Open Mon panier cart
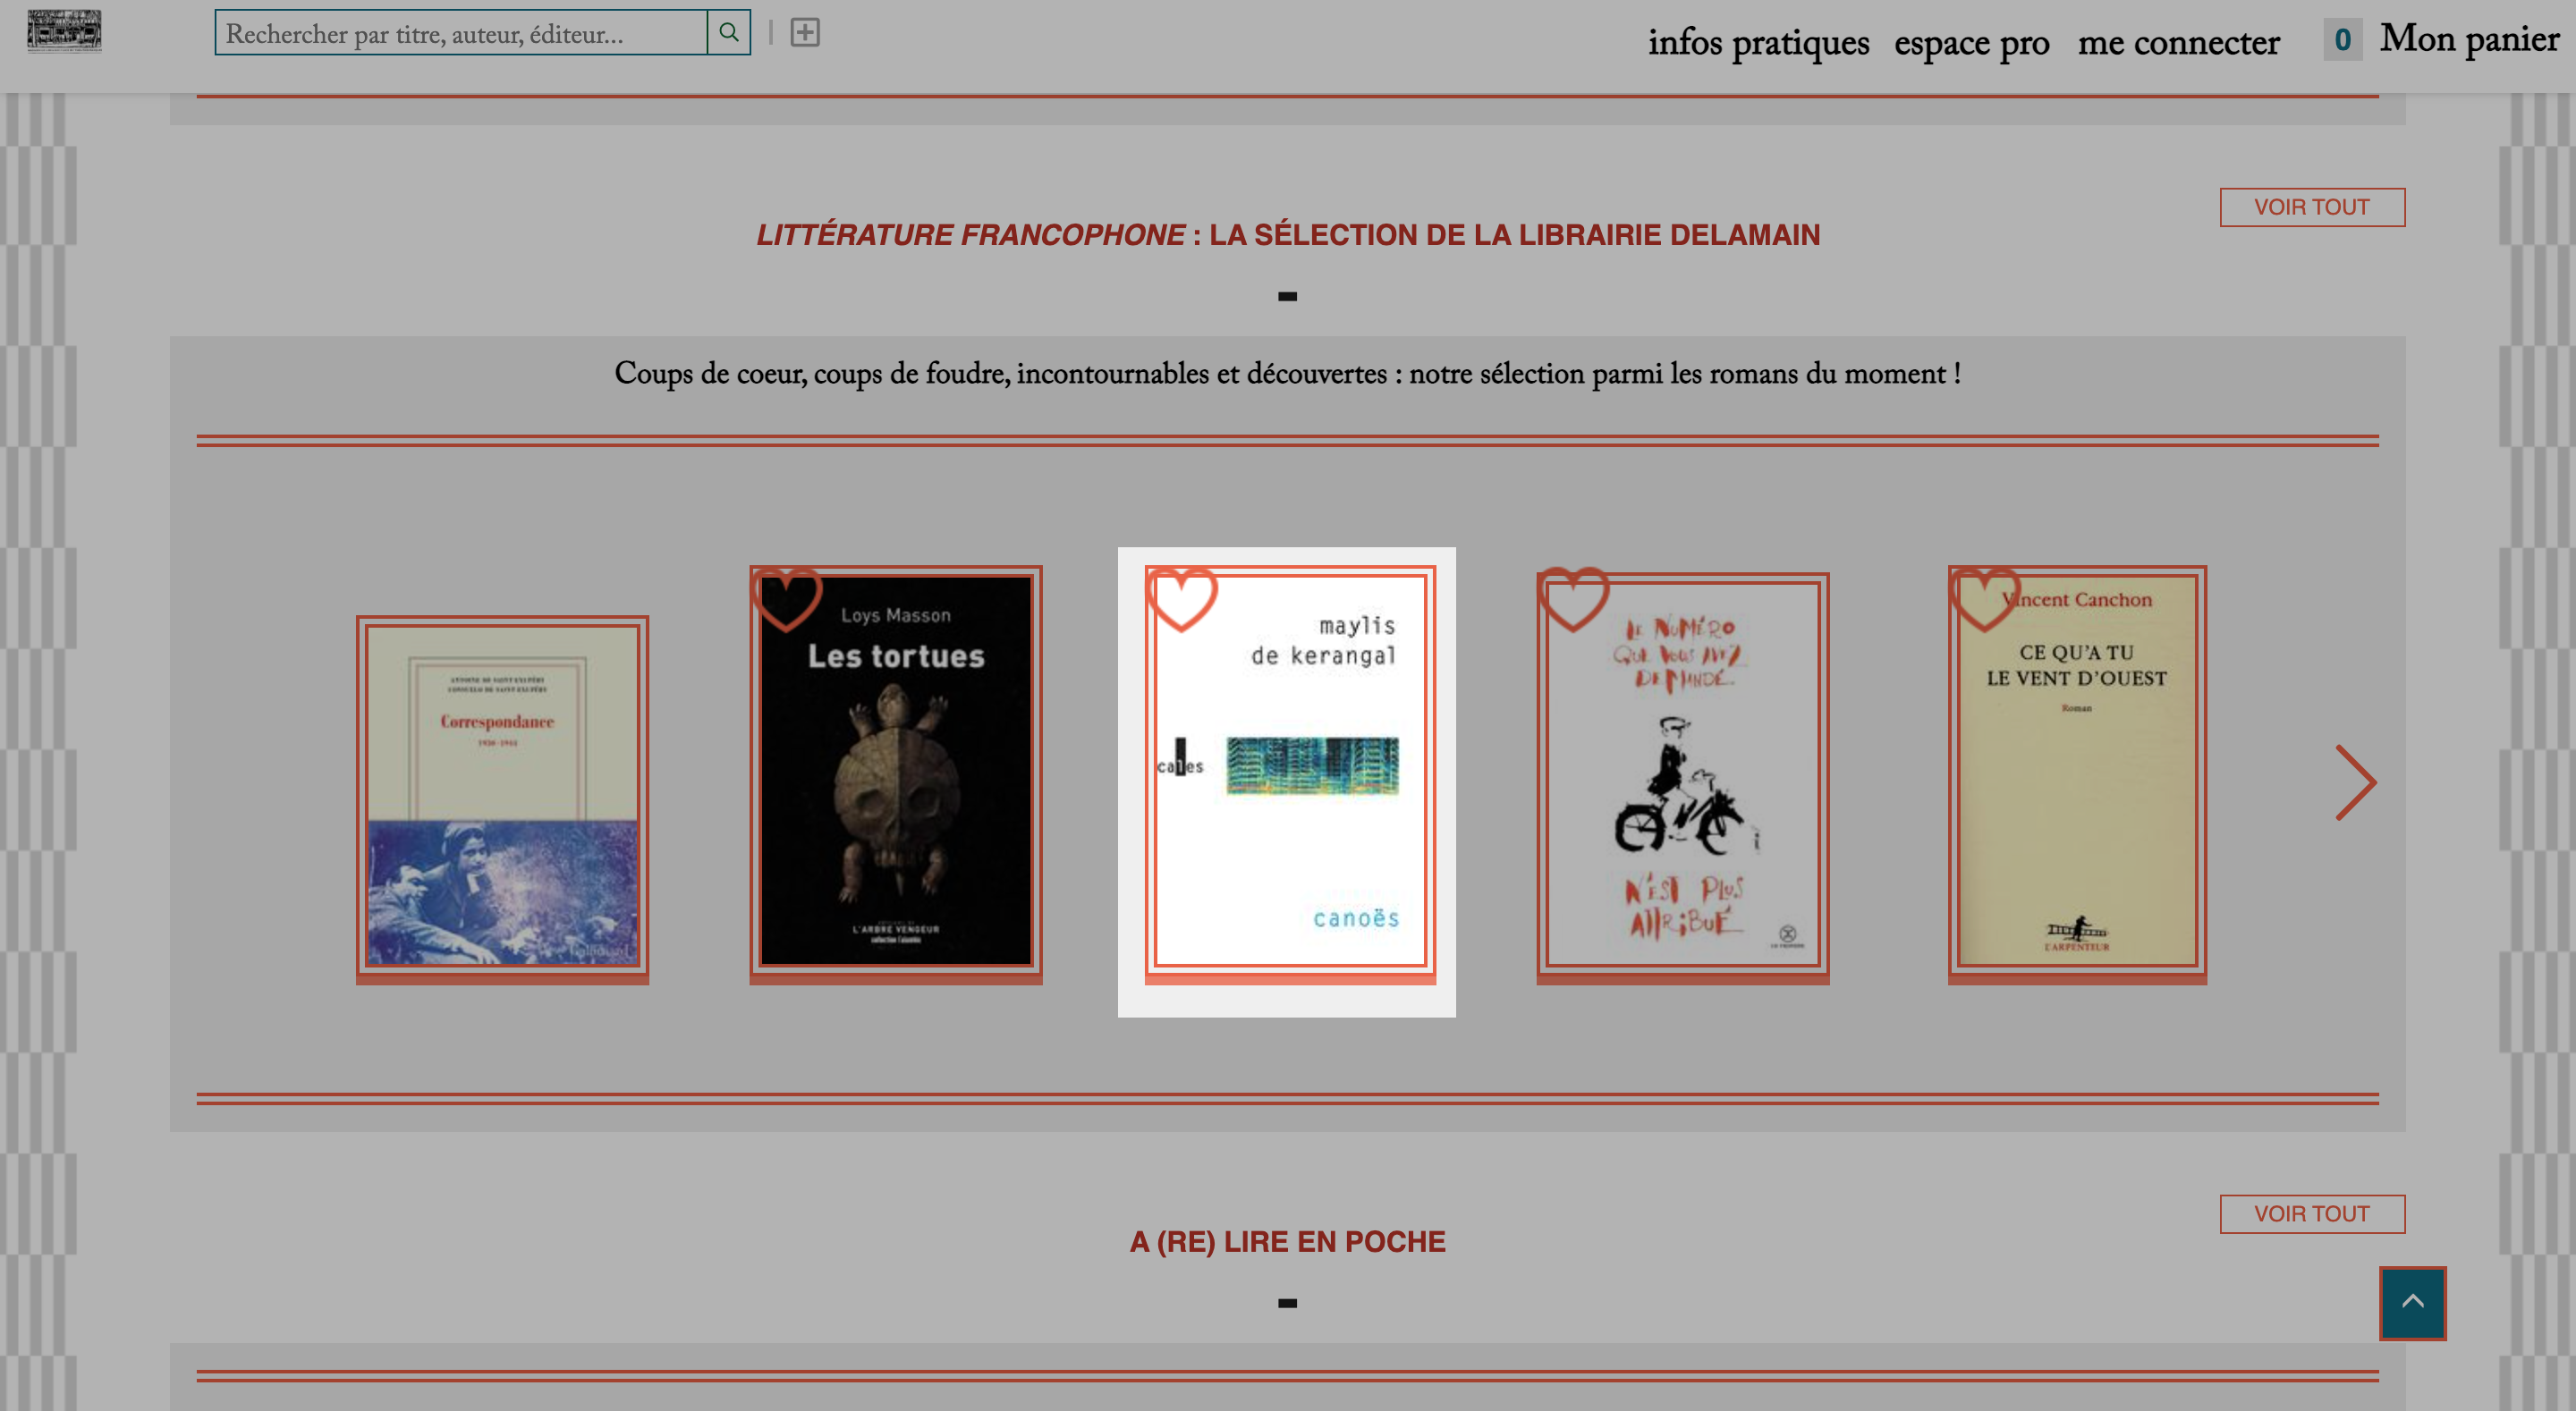2576x1411 pixels. [2469, 39]
